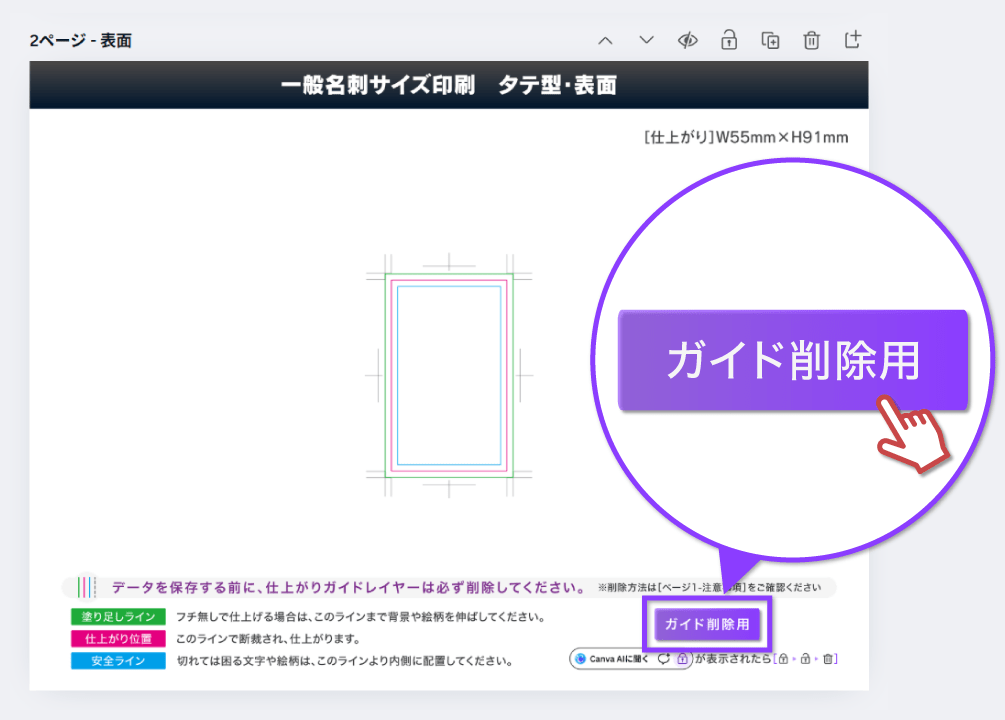The height and width of the screenshot is (720, 1005).
Task: Move page up with the up chevron
Action: coord(605,40)
